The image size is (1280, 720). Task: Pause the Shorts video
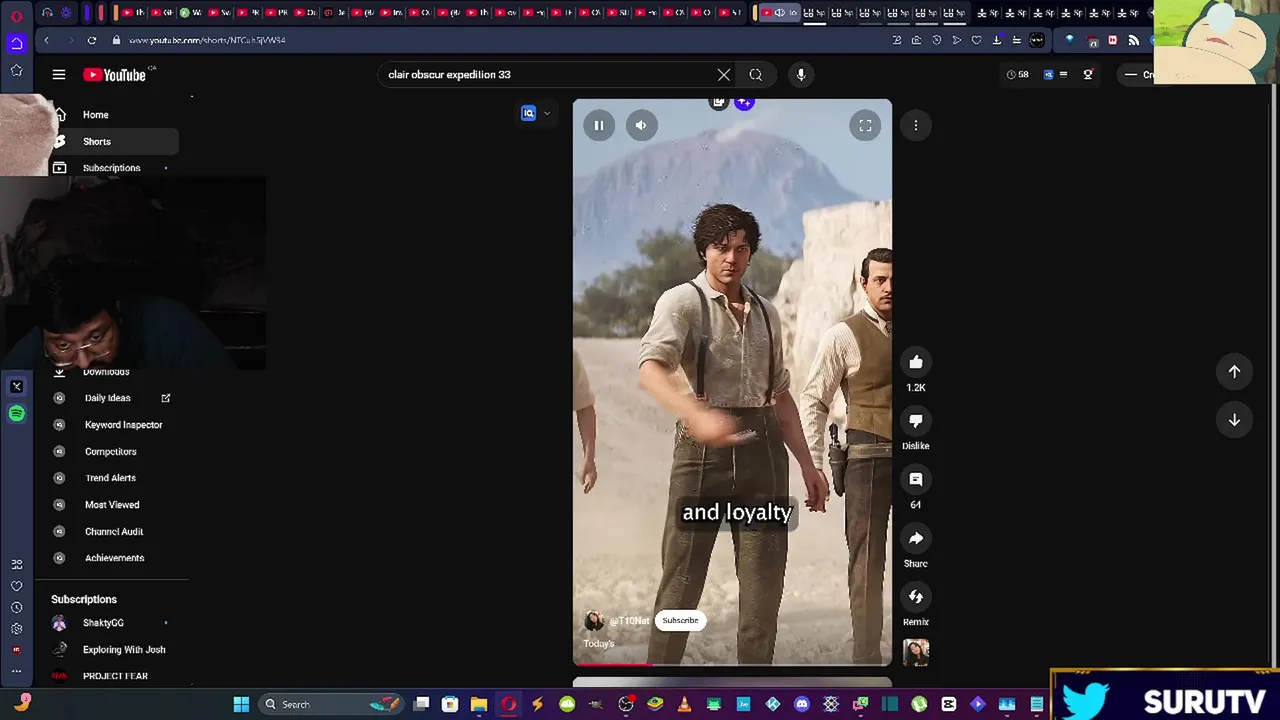pyautogui.click(x=598, y=125)
